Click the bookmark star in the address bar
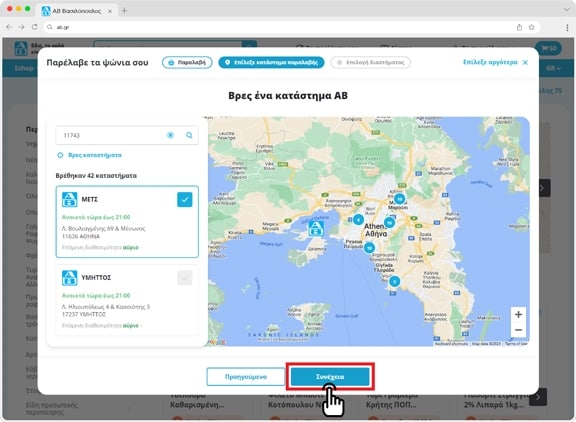576x422 pixels. click(532, 27)
